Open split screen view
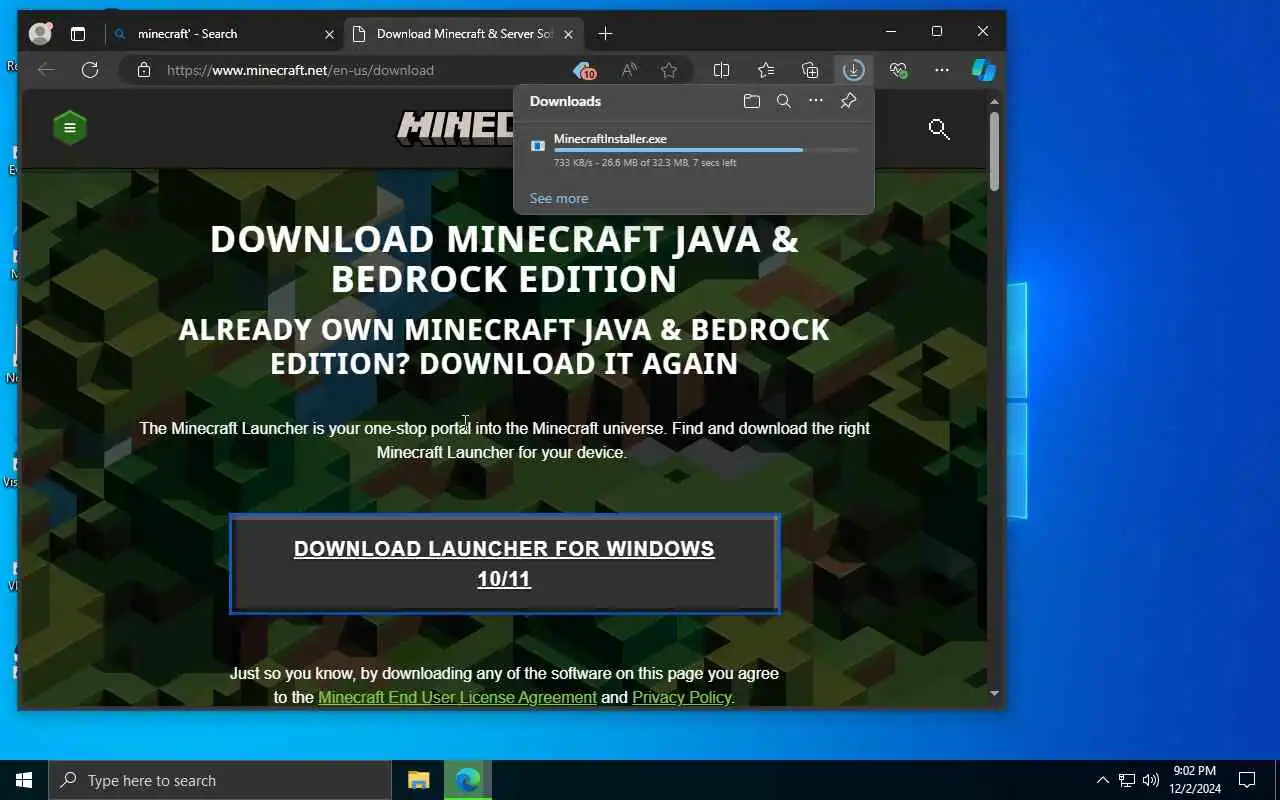Screen dimensions: 1280x800 click(721, 70)
